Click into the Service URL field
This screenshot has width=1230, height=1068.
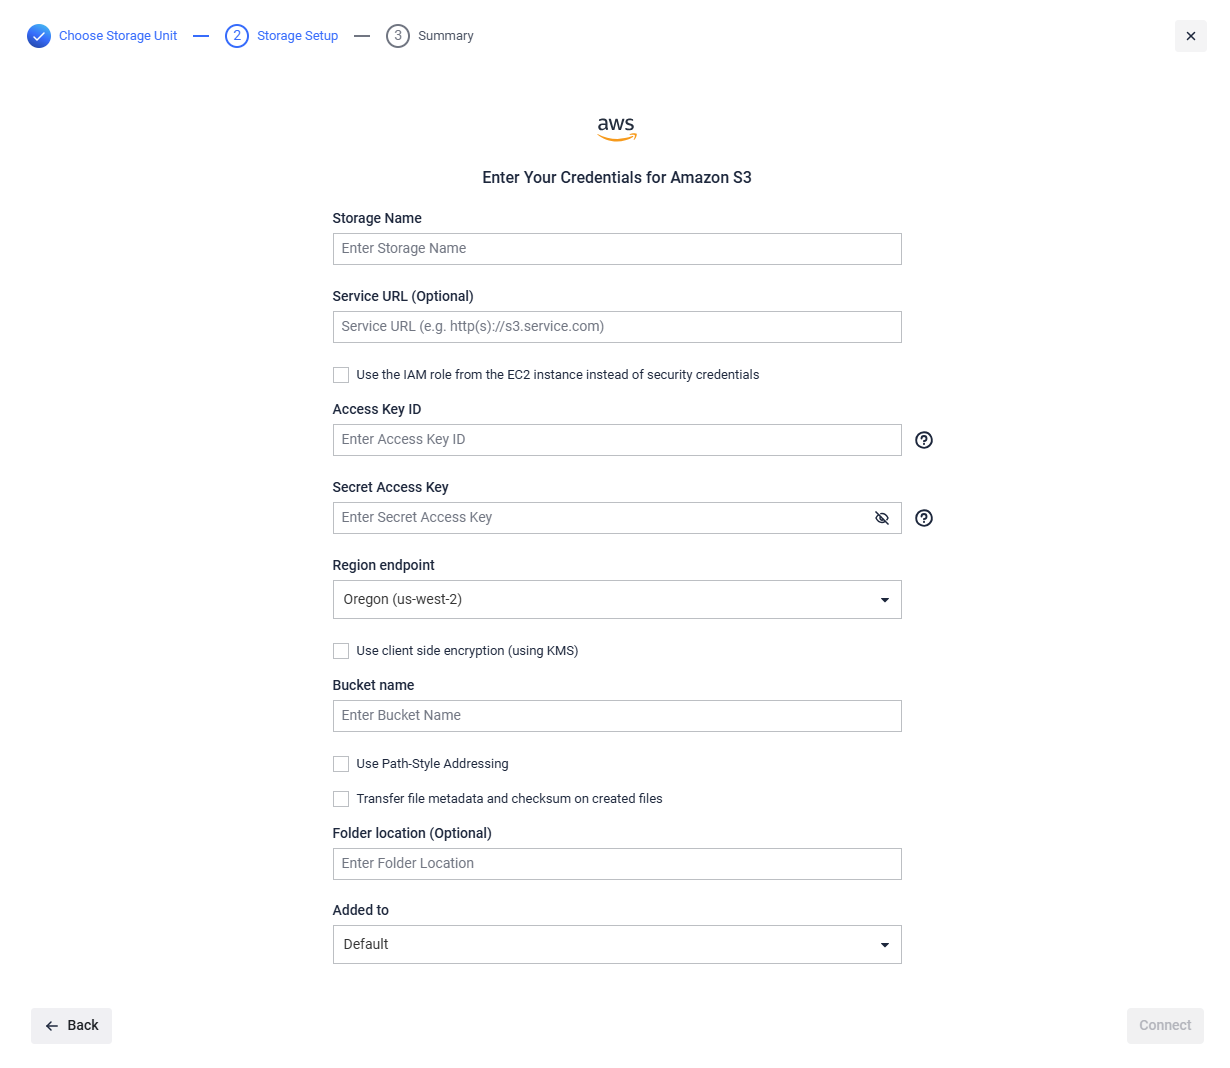617,327
